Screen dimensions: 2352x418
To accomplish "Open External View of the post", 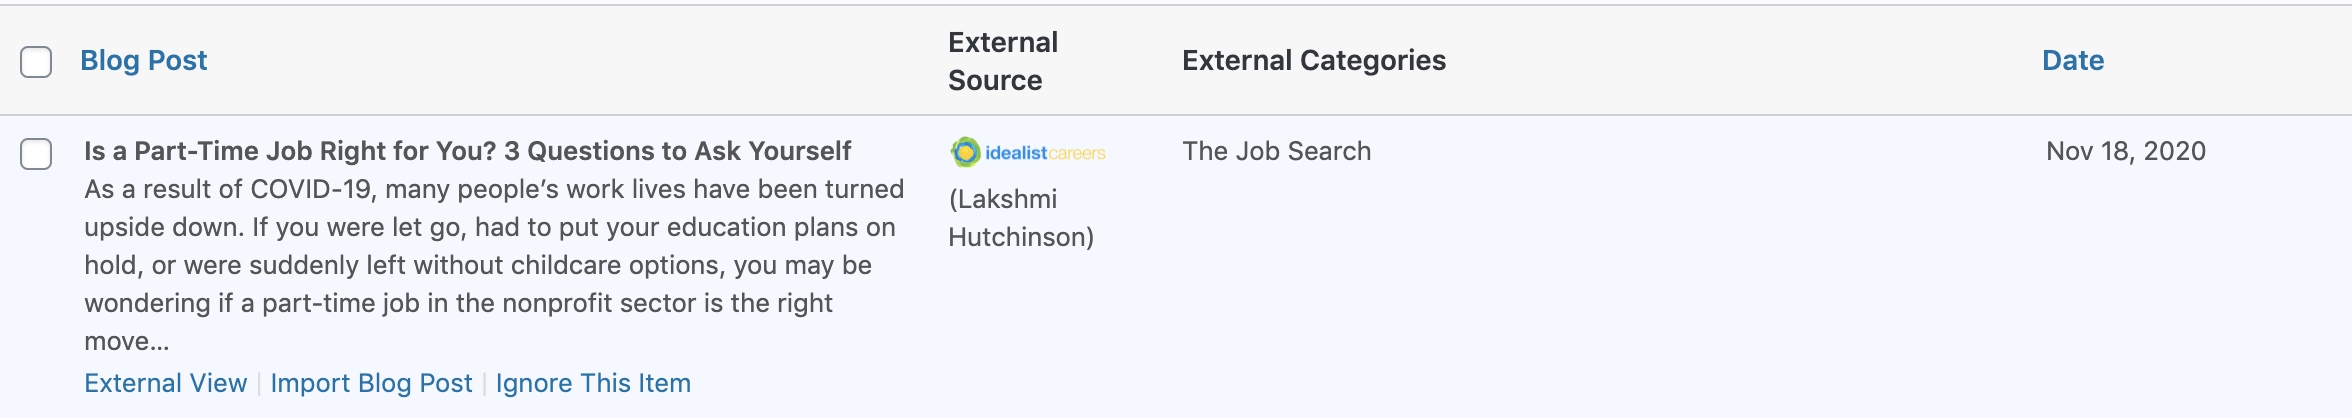I will pos(165,383).
